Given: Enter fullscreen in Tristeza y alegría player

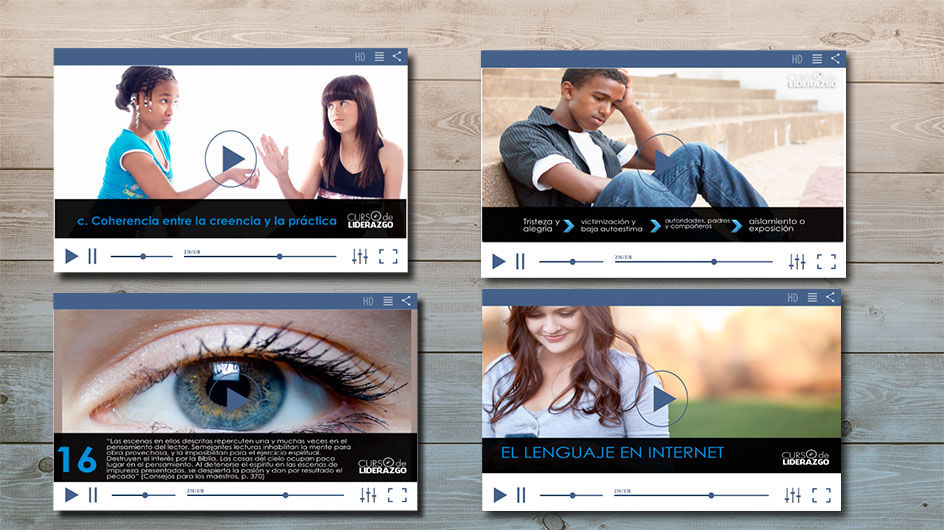Looking at the screenshot, I should 826,261.
